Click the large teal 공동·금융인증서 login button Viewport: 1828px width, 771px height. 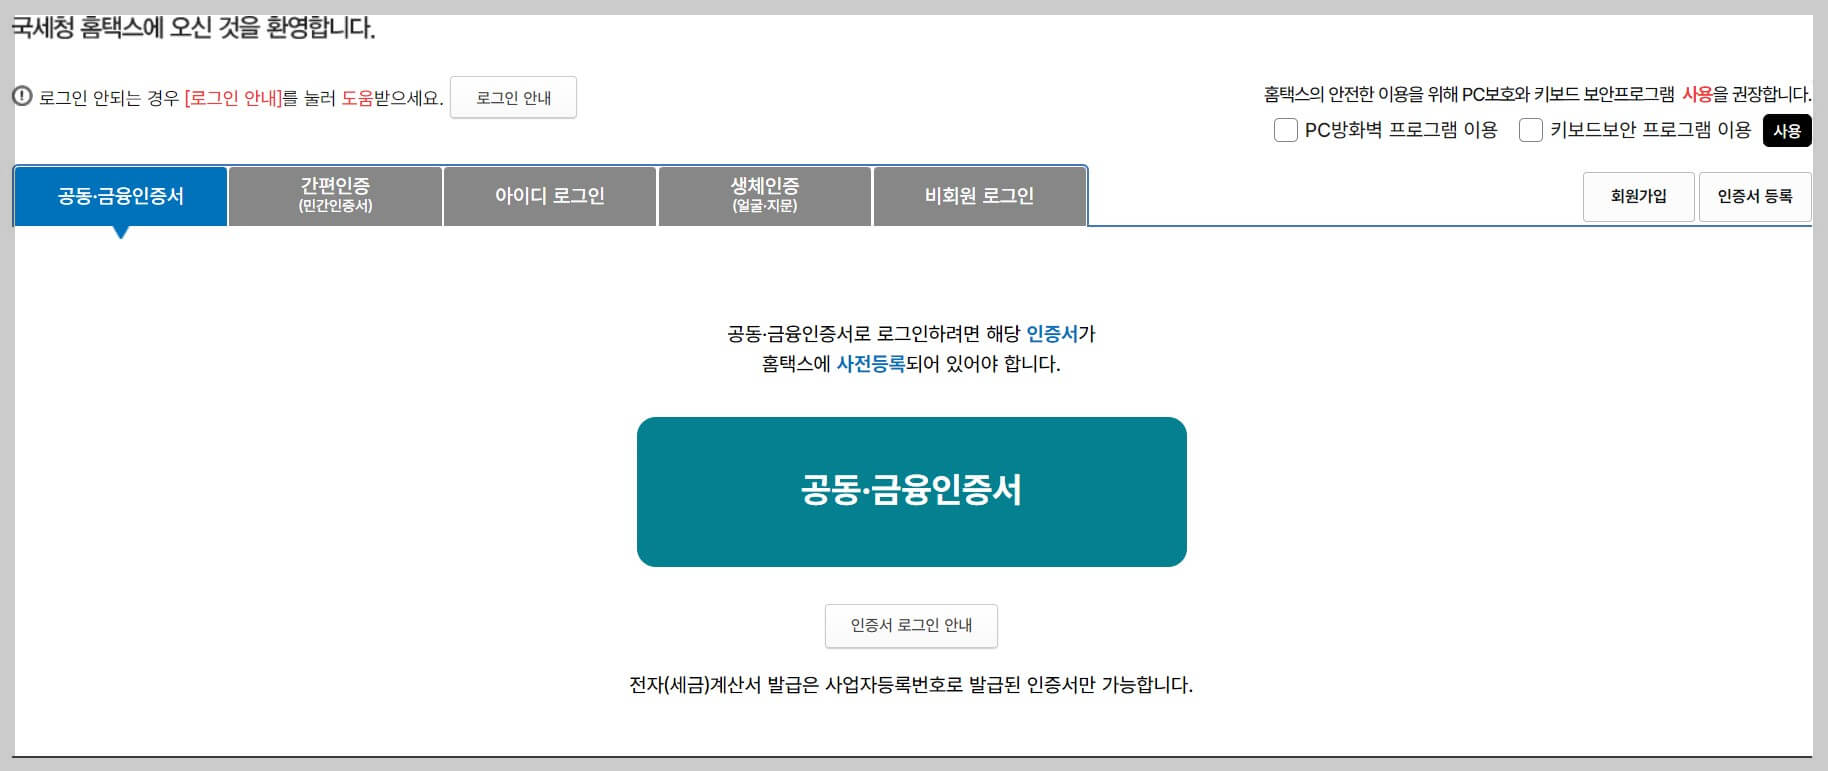coord(912,492)
